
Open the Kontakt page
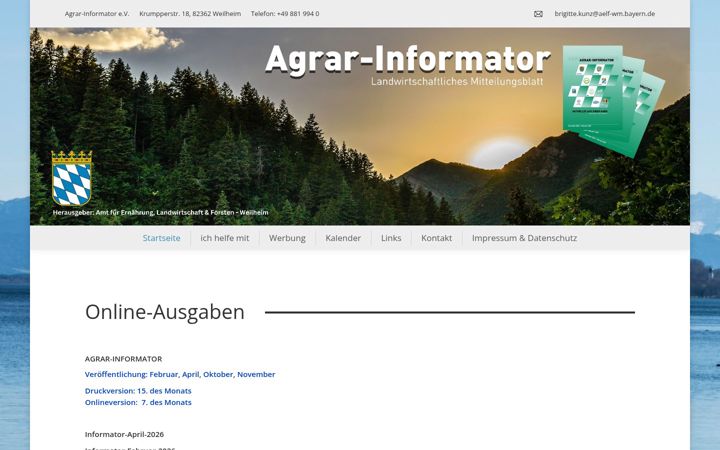pyautogui.click(x=436, y=238)
